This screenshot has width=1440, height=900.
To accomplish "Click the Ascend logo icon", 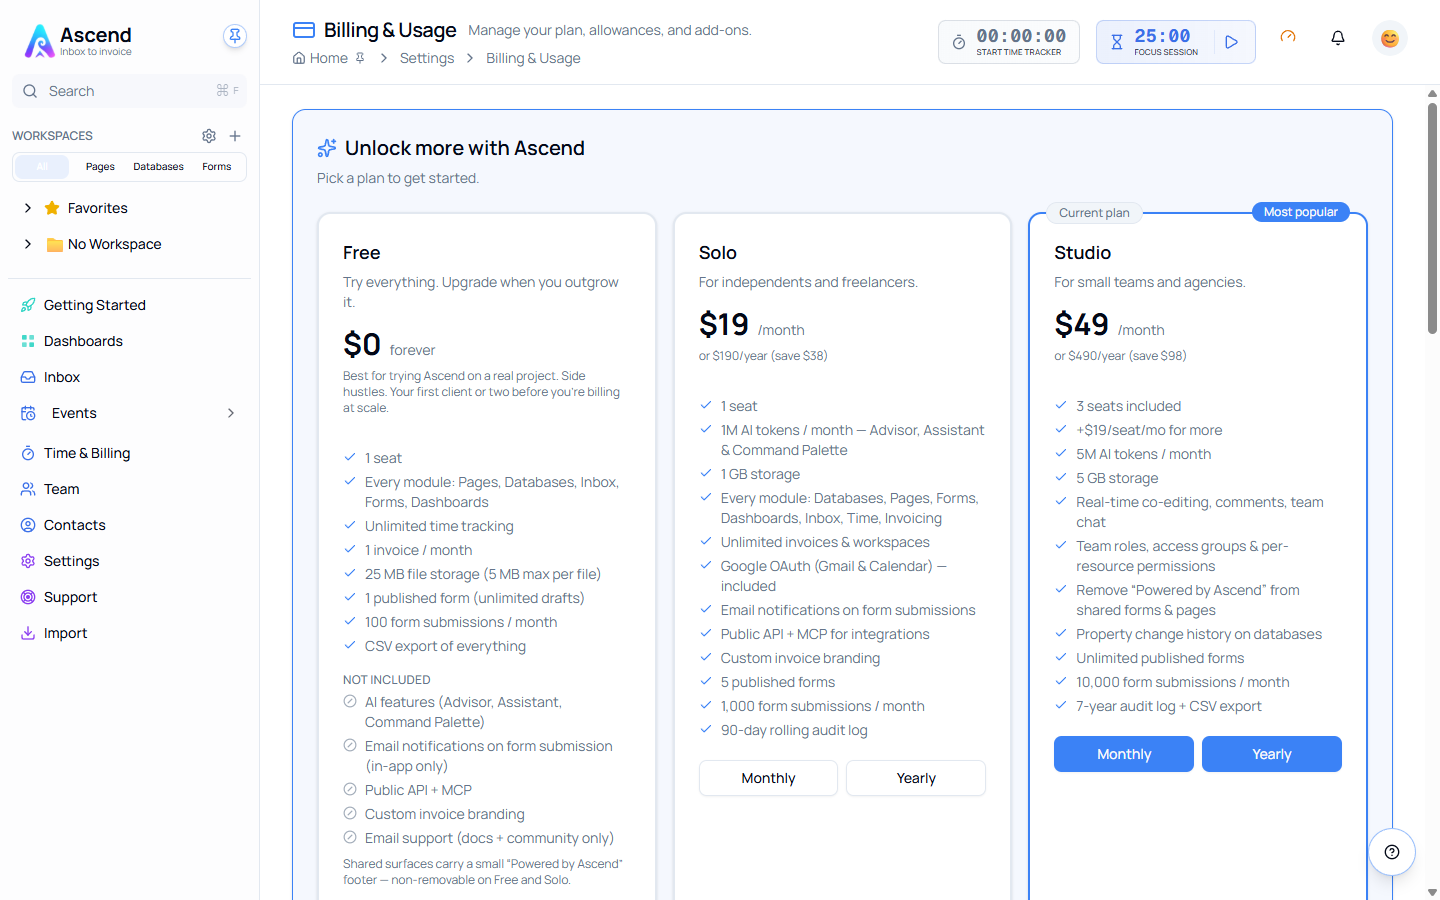I will pyautogui.click(x=39, y=41).
